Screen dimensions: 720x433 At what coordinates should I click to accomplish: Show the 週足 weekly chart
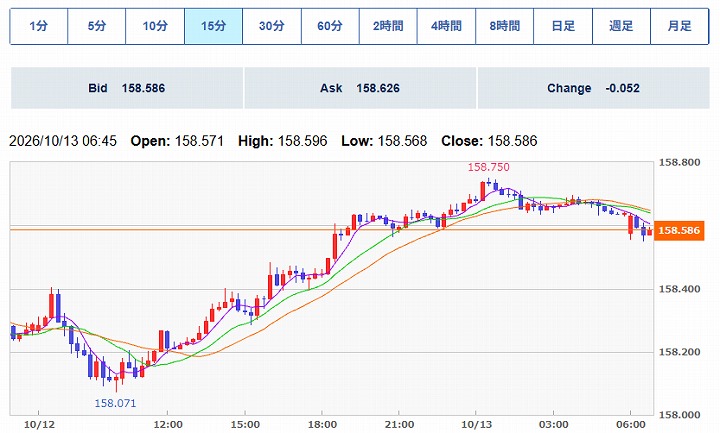(621, 26)
